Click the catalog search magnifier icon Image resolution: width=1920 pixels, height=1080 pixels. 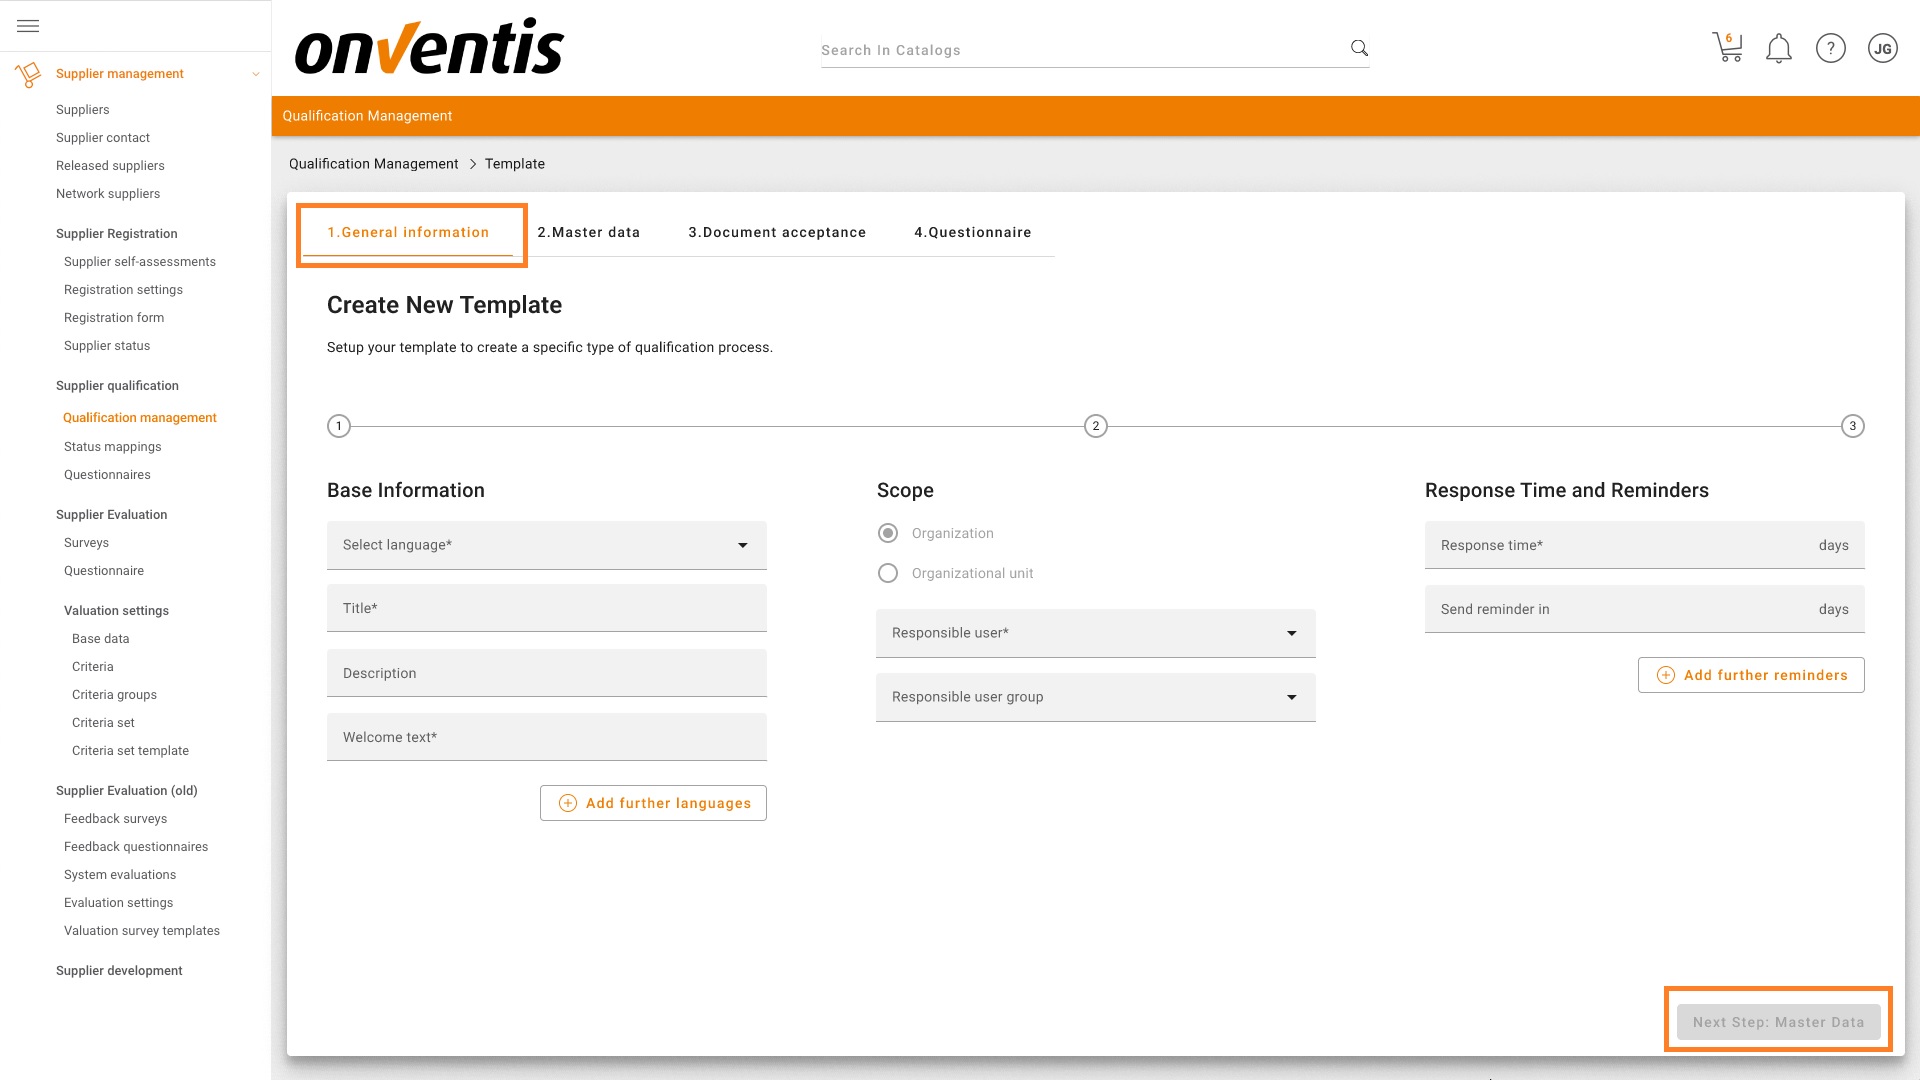(1359, 48)
